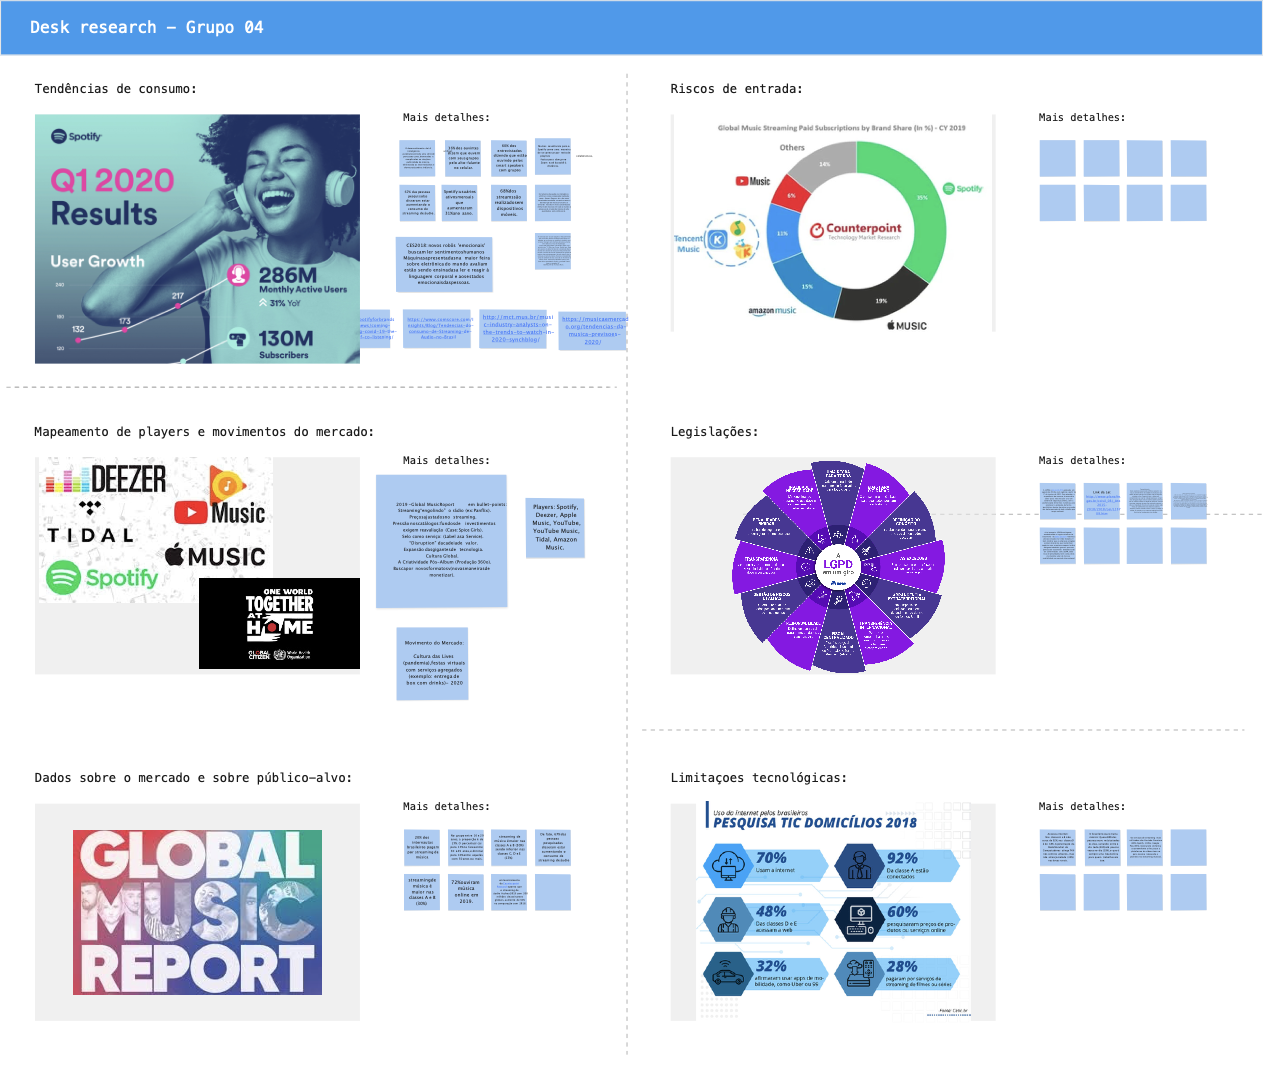Select the 'streaming de música é maior nas classes A e B' note
Image resolution: width=1263 pixels, height=1072 pixels.
coord(422,892)
